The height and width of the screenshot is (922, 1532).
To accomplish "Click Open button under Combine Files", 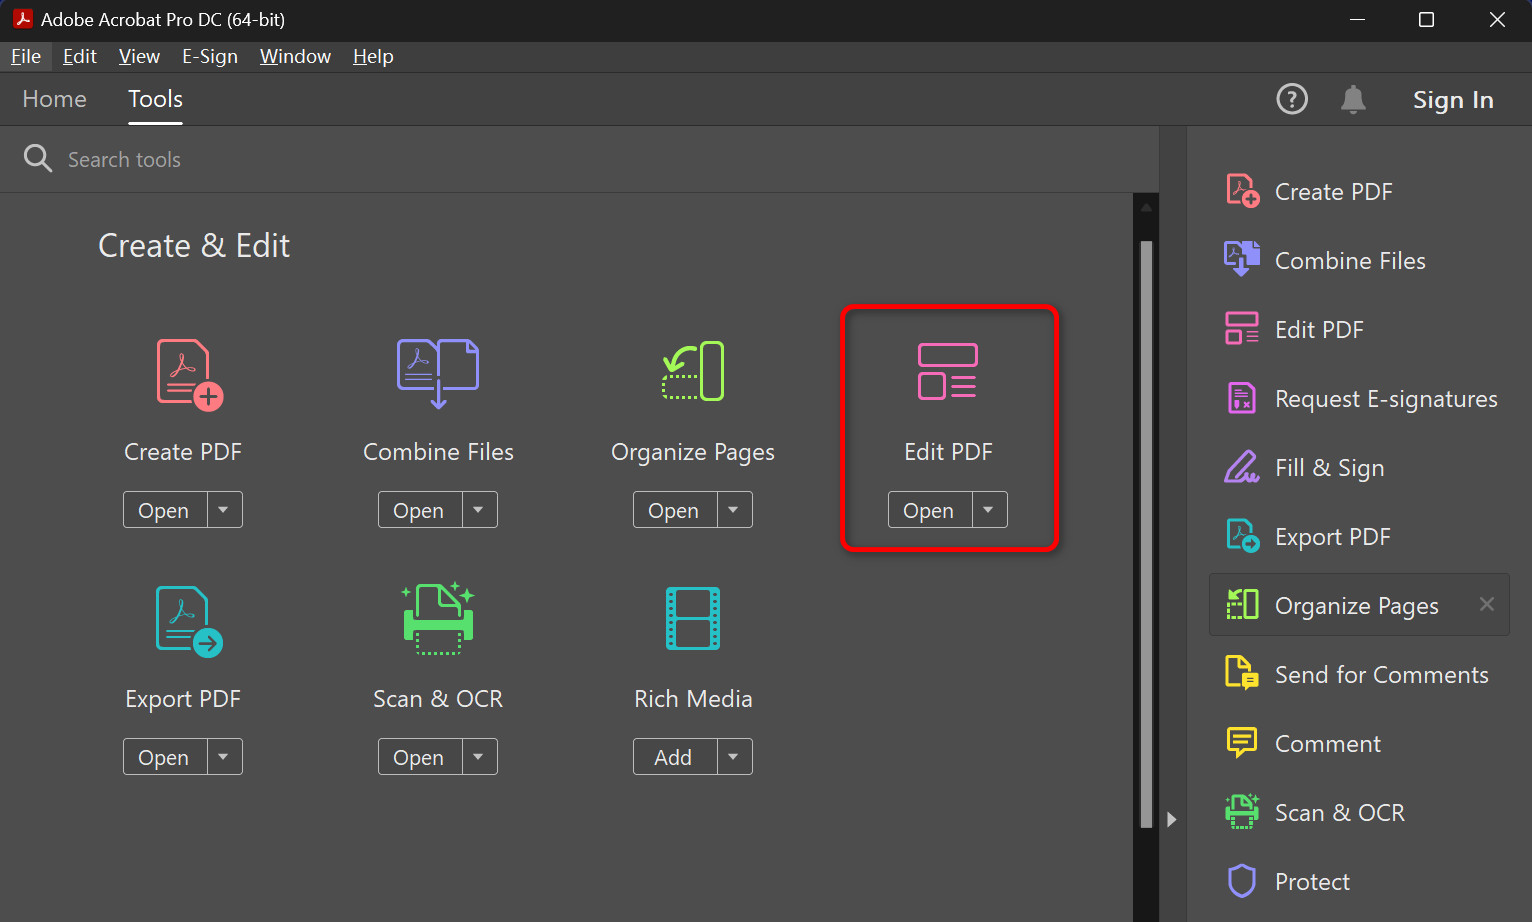I will 420,510.
